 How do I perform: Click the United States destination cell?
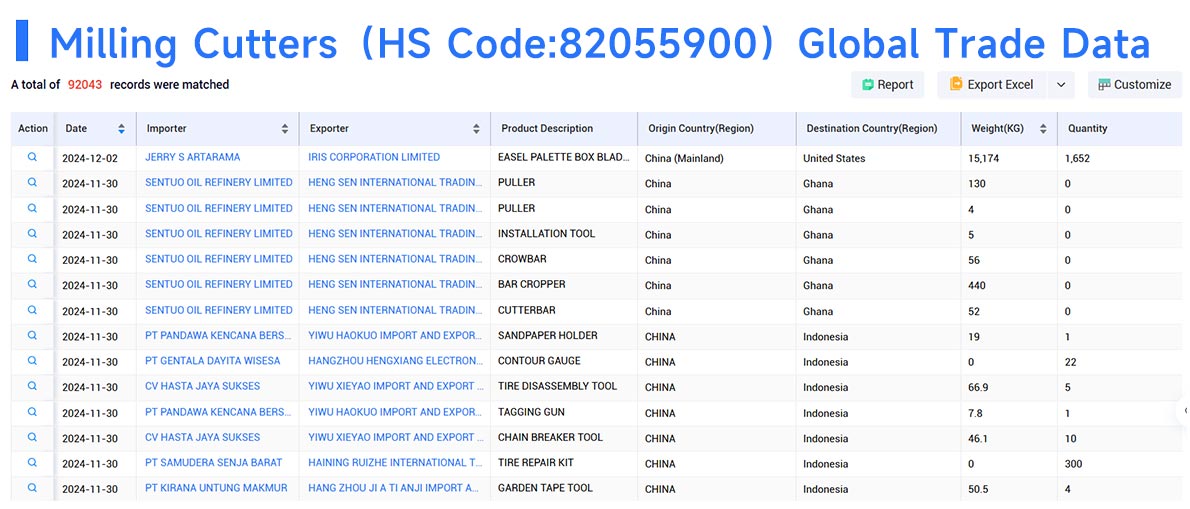834,159
